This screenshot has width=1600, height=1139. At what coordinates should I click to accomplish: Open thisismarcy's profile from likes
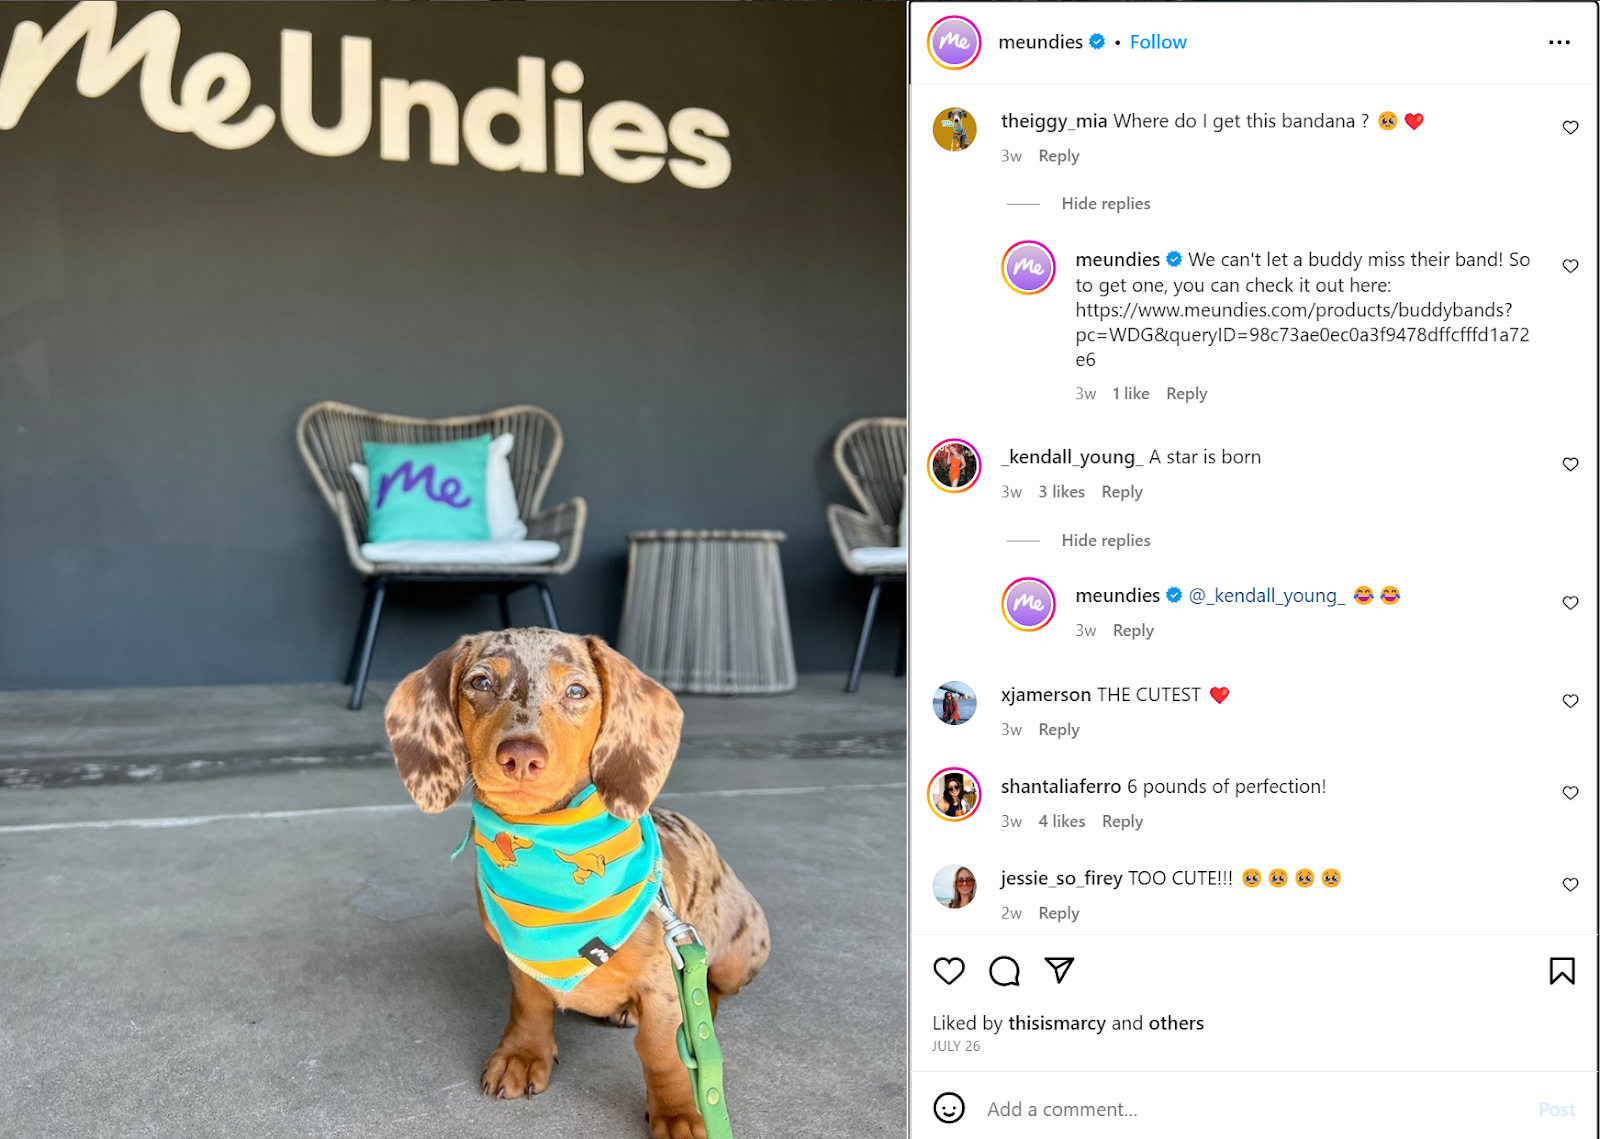1057,1023
